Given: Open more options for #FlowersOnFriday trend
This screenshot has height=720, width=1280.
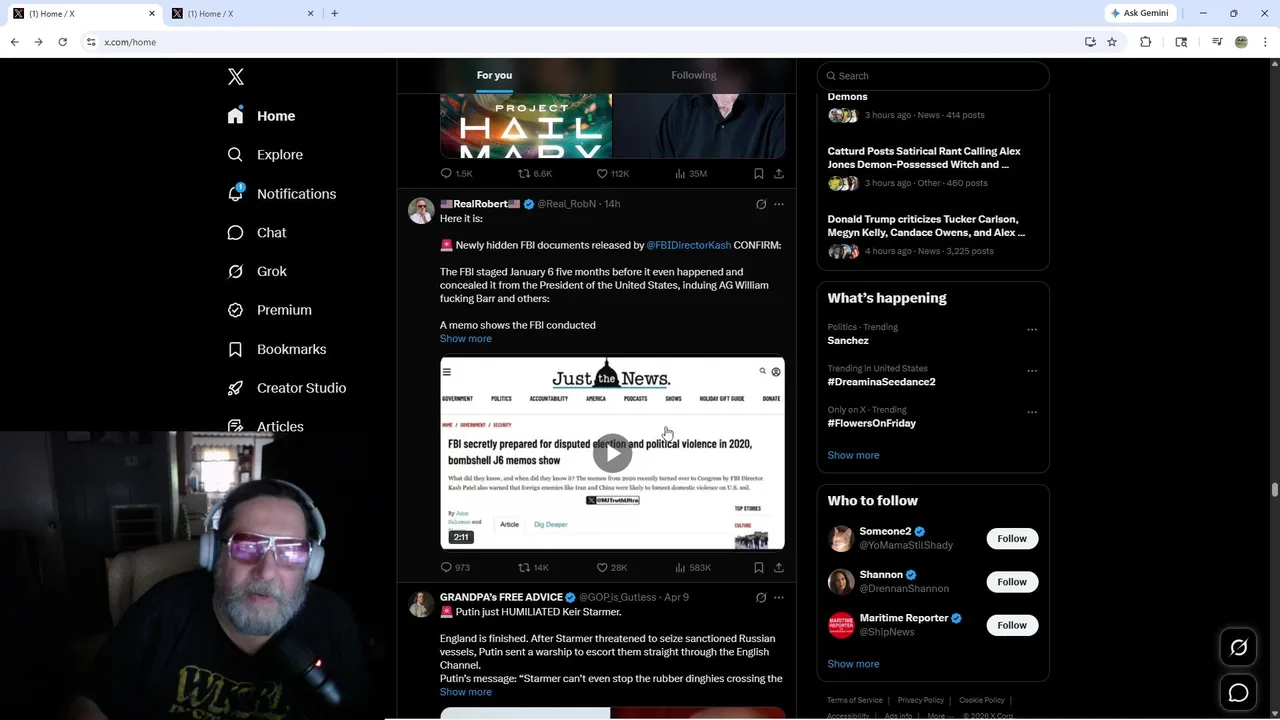Looking at the screenshot, I should (1032, 412).
